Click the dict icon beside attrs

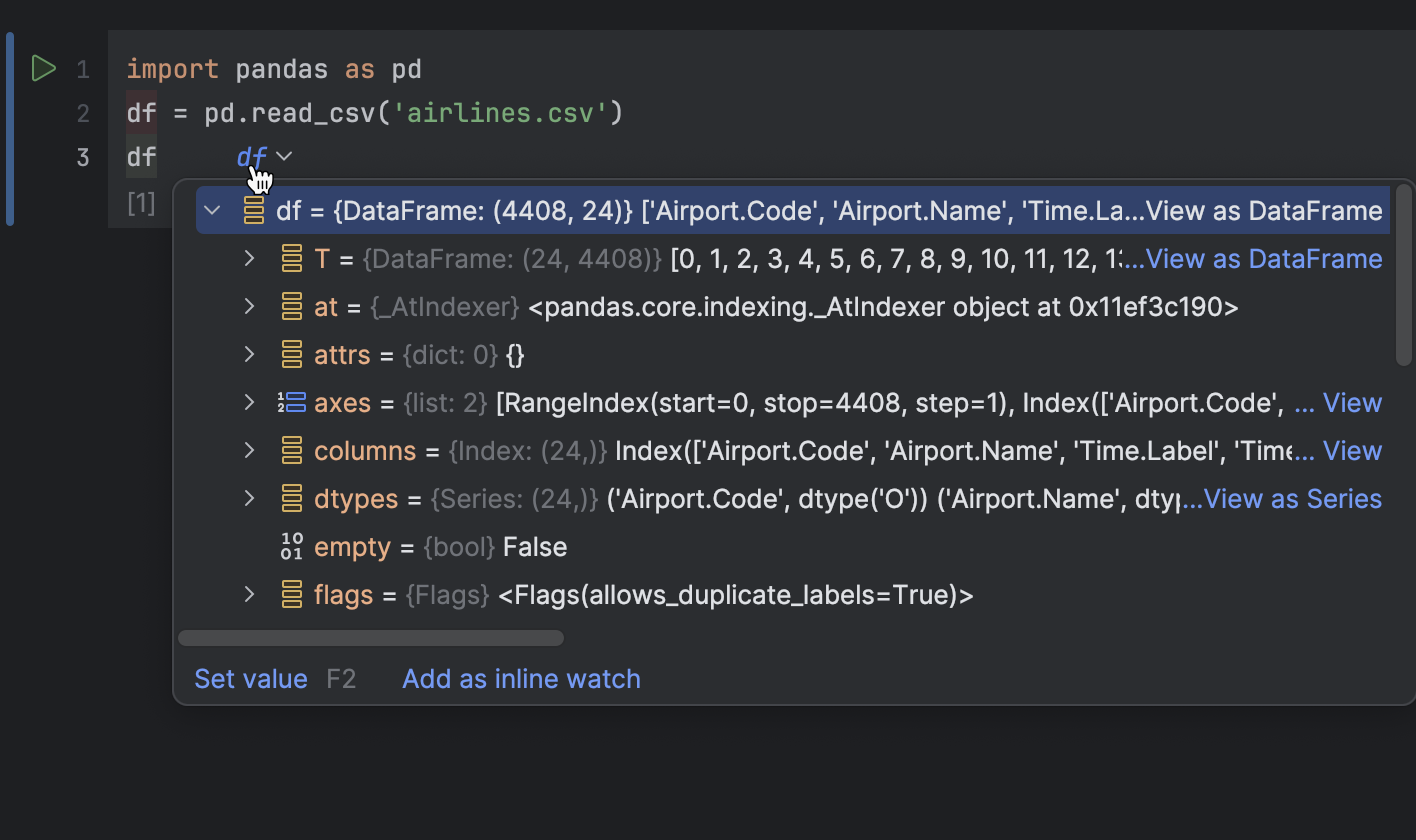point(291,354)
